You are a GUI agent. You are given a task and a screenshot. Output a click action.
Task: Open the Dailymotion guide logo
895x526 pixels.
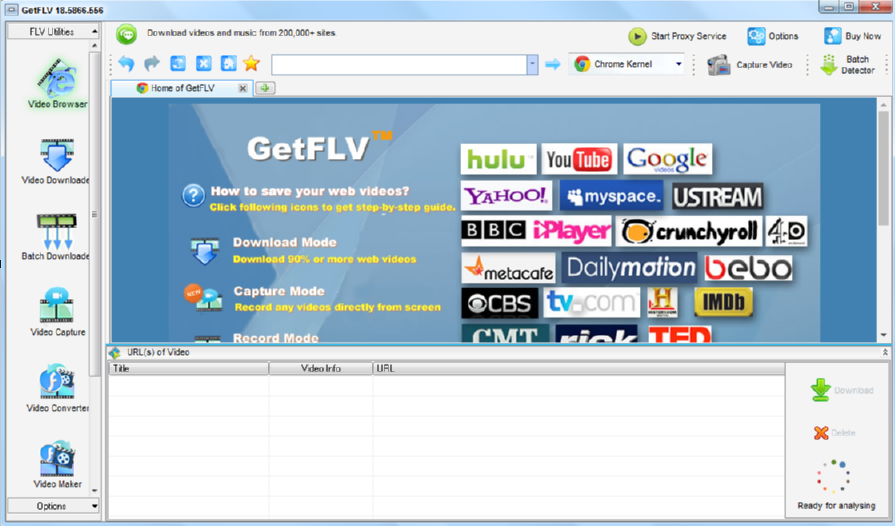(630, 268)
